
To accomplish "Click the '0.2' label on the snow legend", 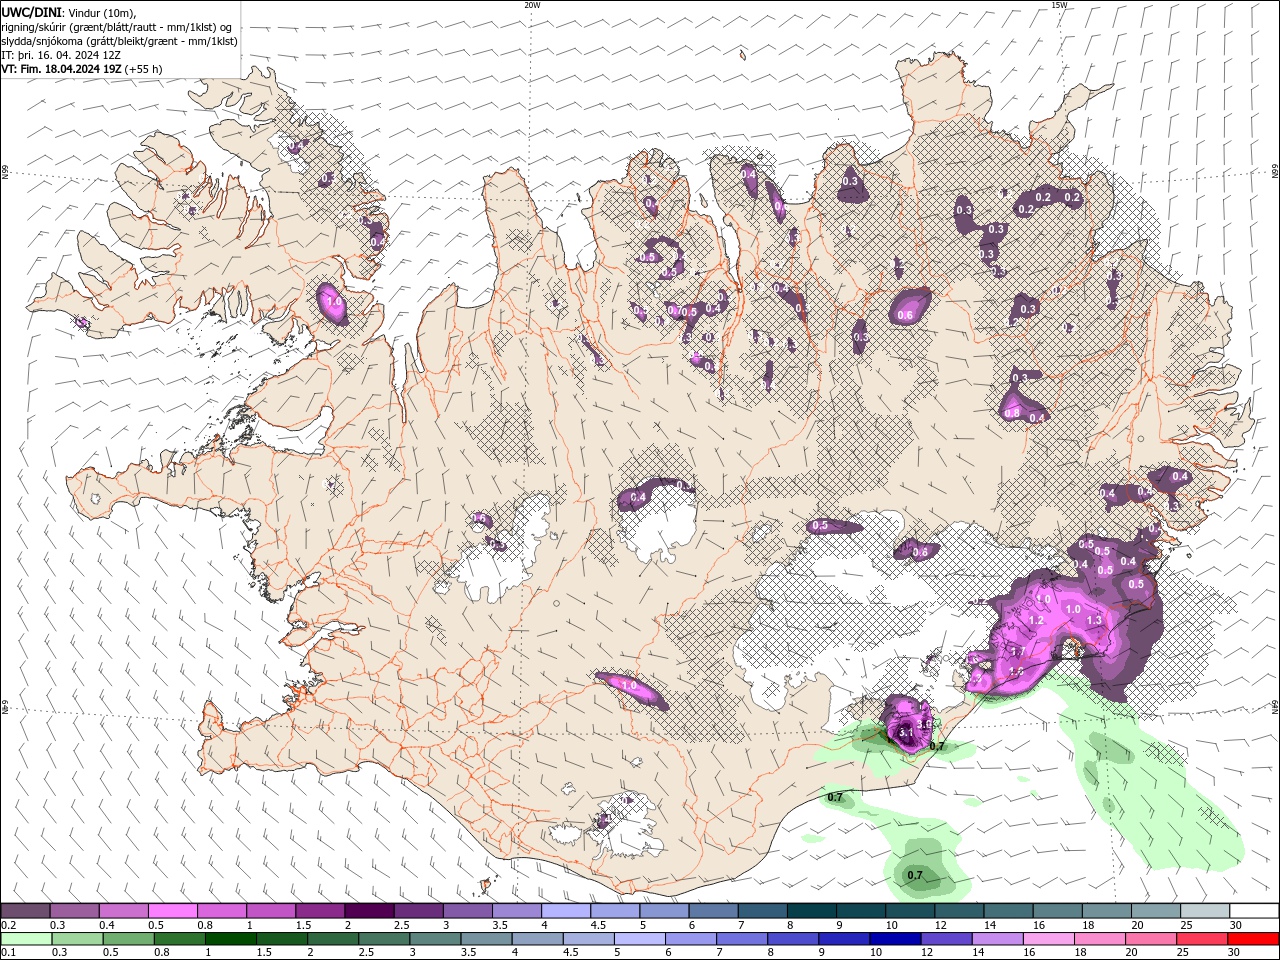I will 9,925.
